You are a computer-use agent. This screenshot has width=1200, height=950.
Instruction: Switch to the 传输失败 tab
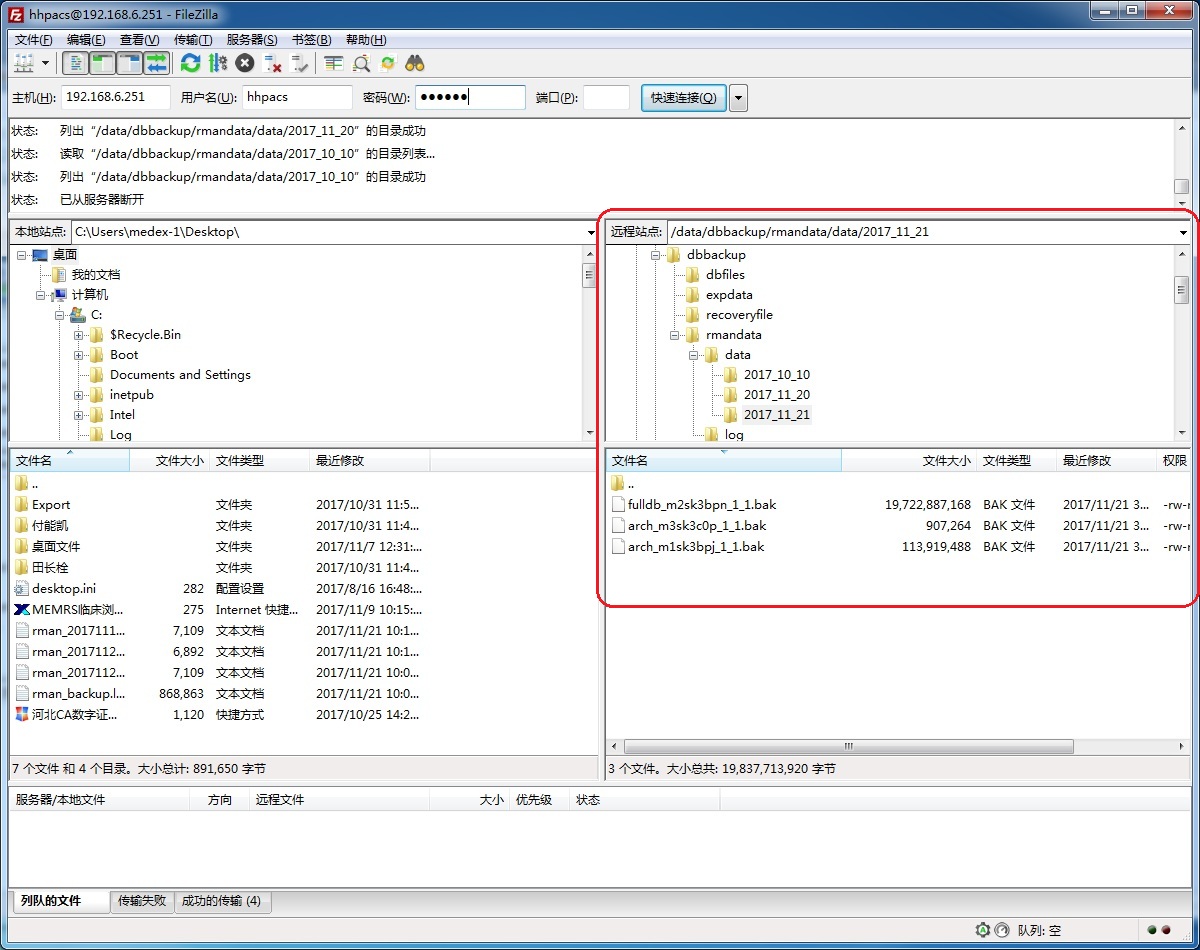pyautogui.click(x=141, y=901)
